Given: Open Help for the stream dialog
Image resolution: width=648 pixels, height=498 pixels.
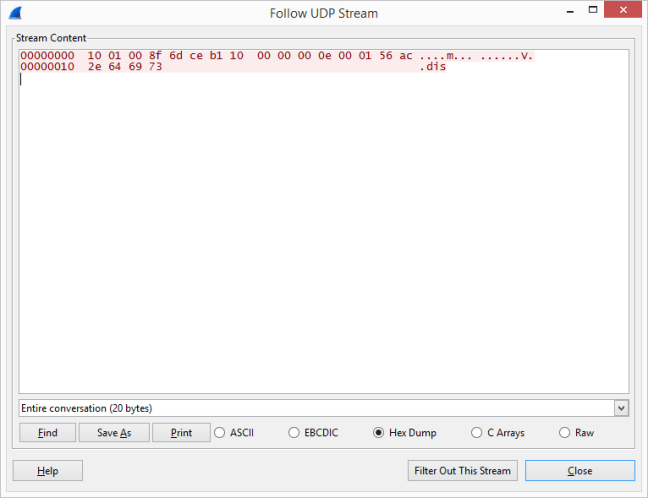Looking at the screenshot, I should coord(48,471).
